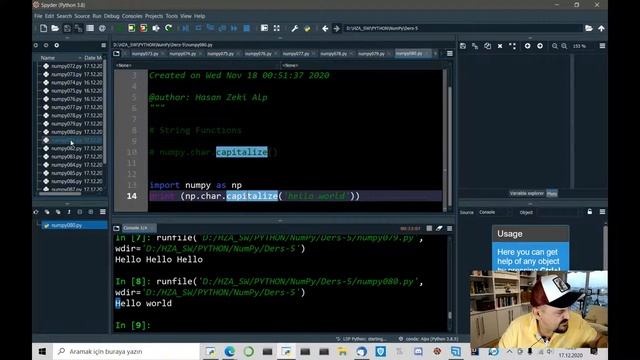The image size is (640, 360).
Task: Open the Debug menu
Action: [111, 16]
